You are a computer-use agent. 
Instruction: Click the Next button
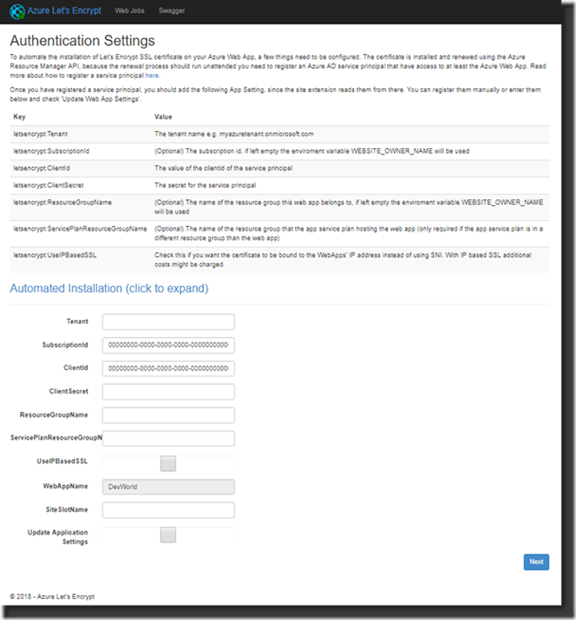pyautogui.click(x=536, y=562)
